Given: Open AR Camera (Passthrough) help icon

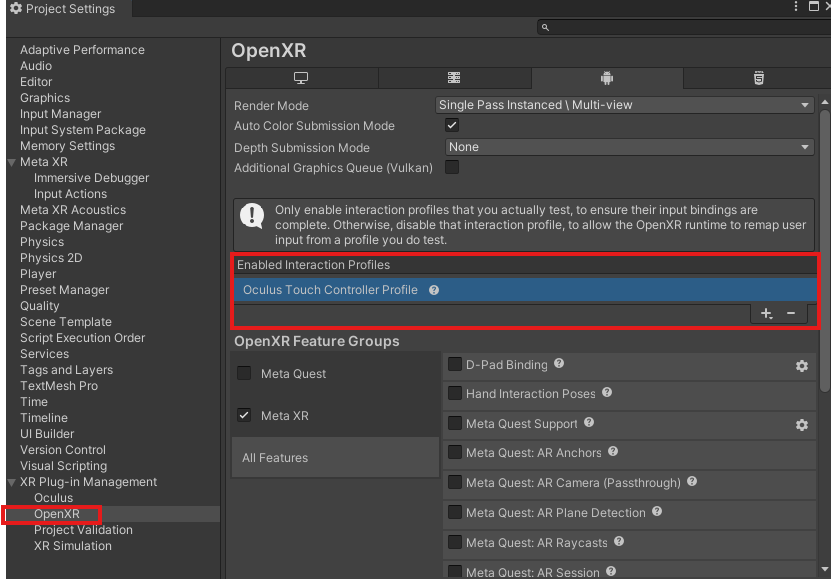Looking at the screenshot, I should 692,482.
